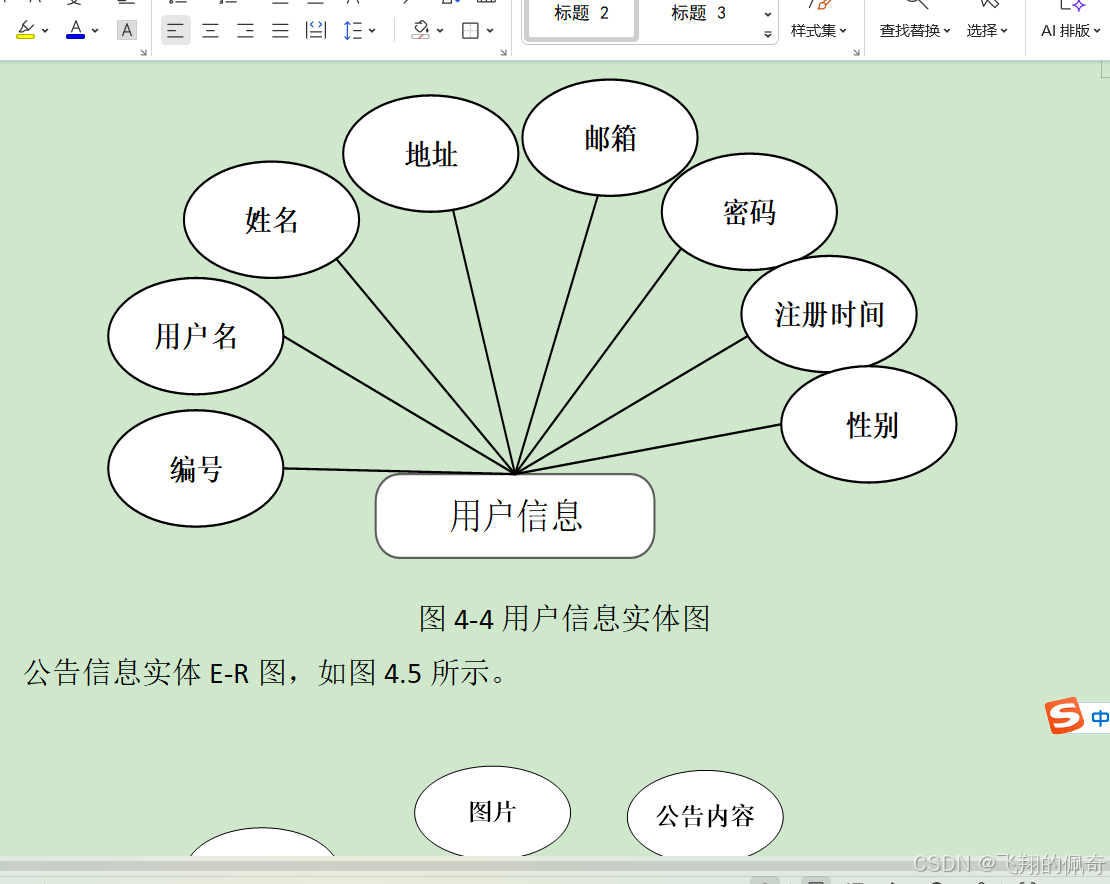Click the yellow highlight color swatch
Screen dimensions: 1110x884
tap(26, 36)
